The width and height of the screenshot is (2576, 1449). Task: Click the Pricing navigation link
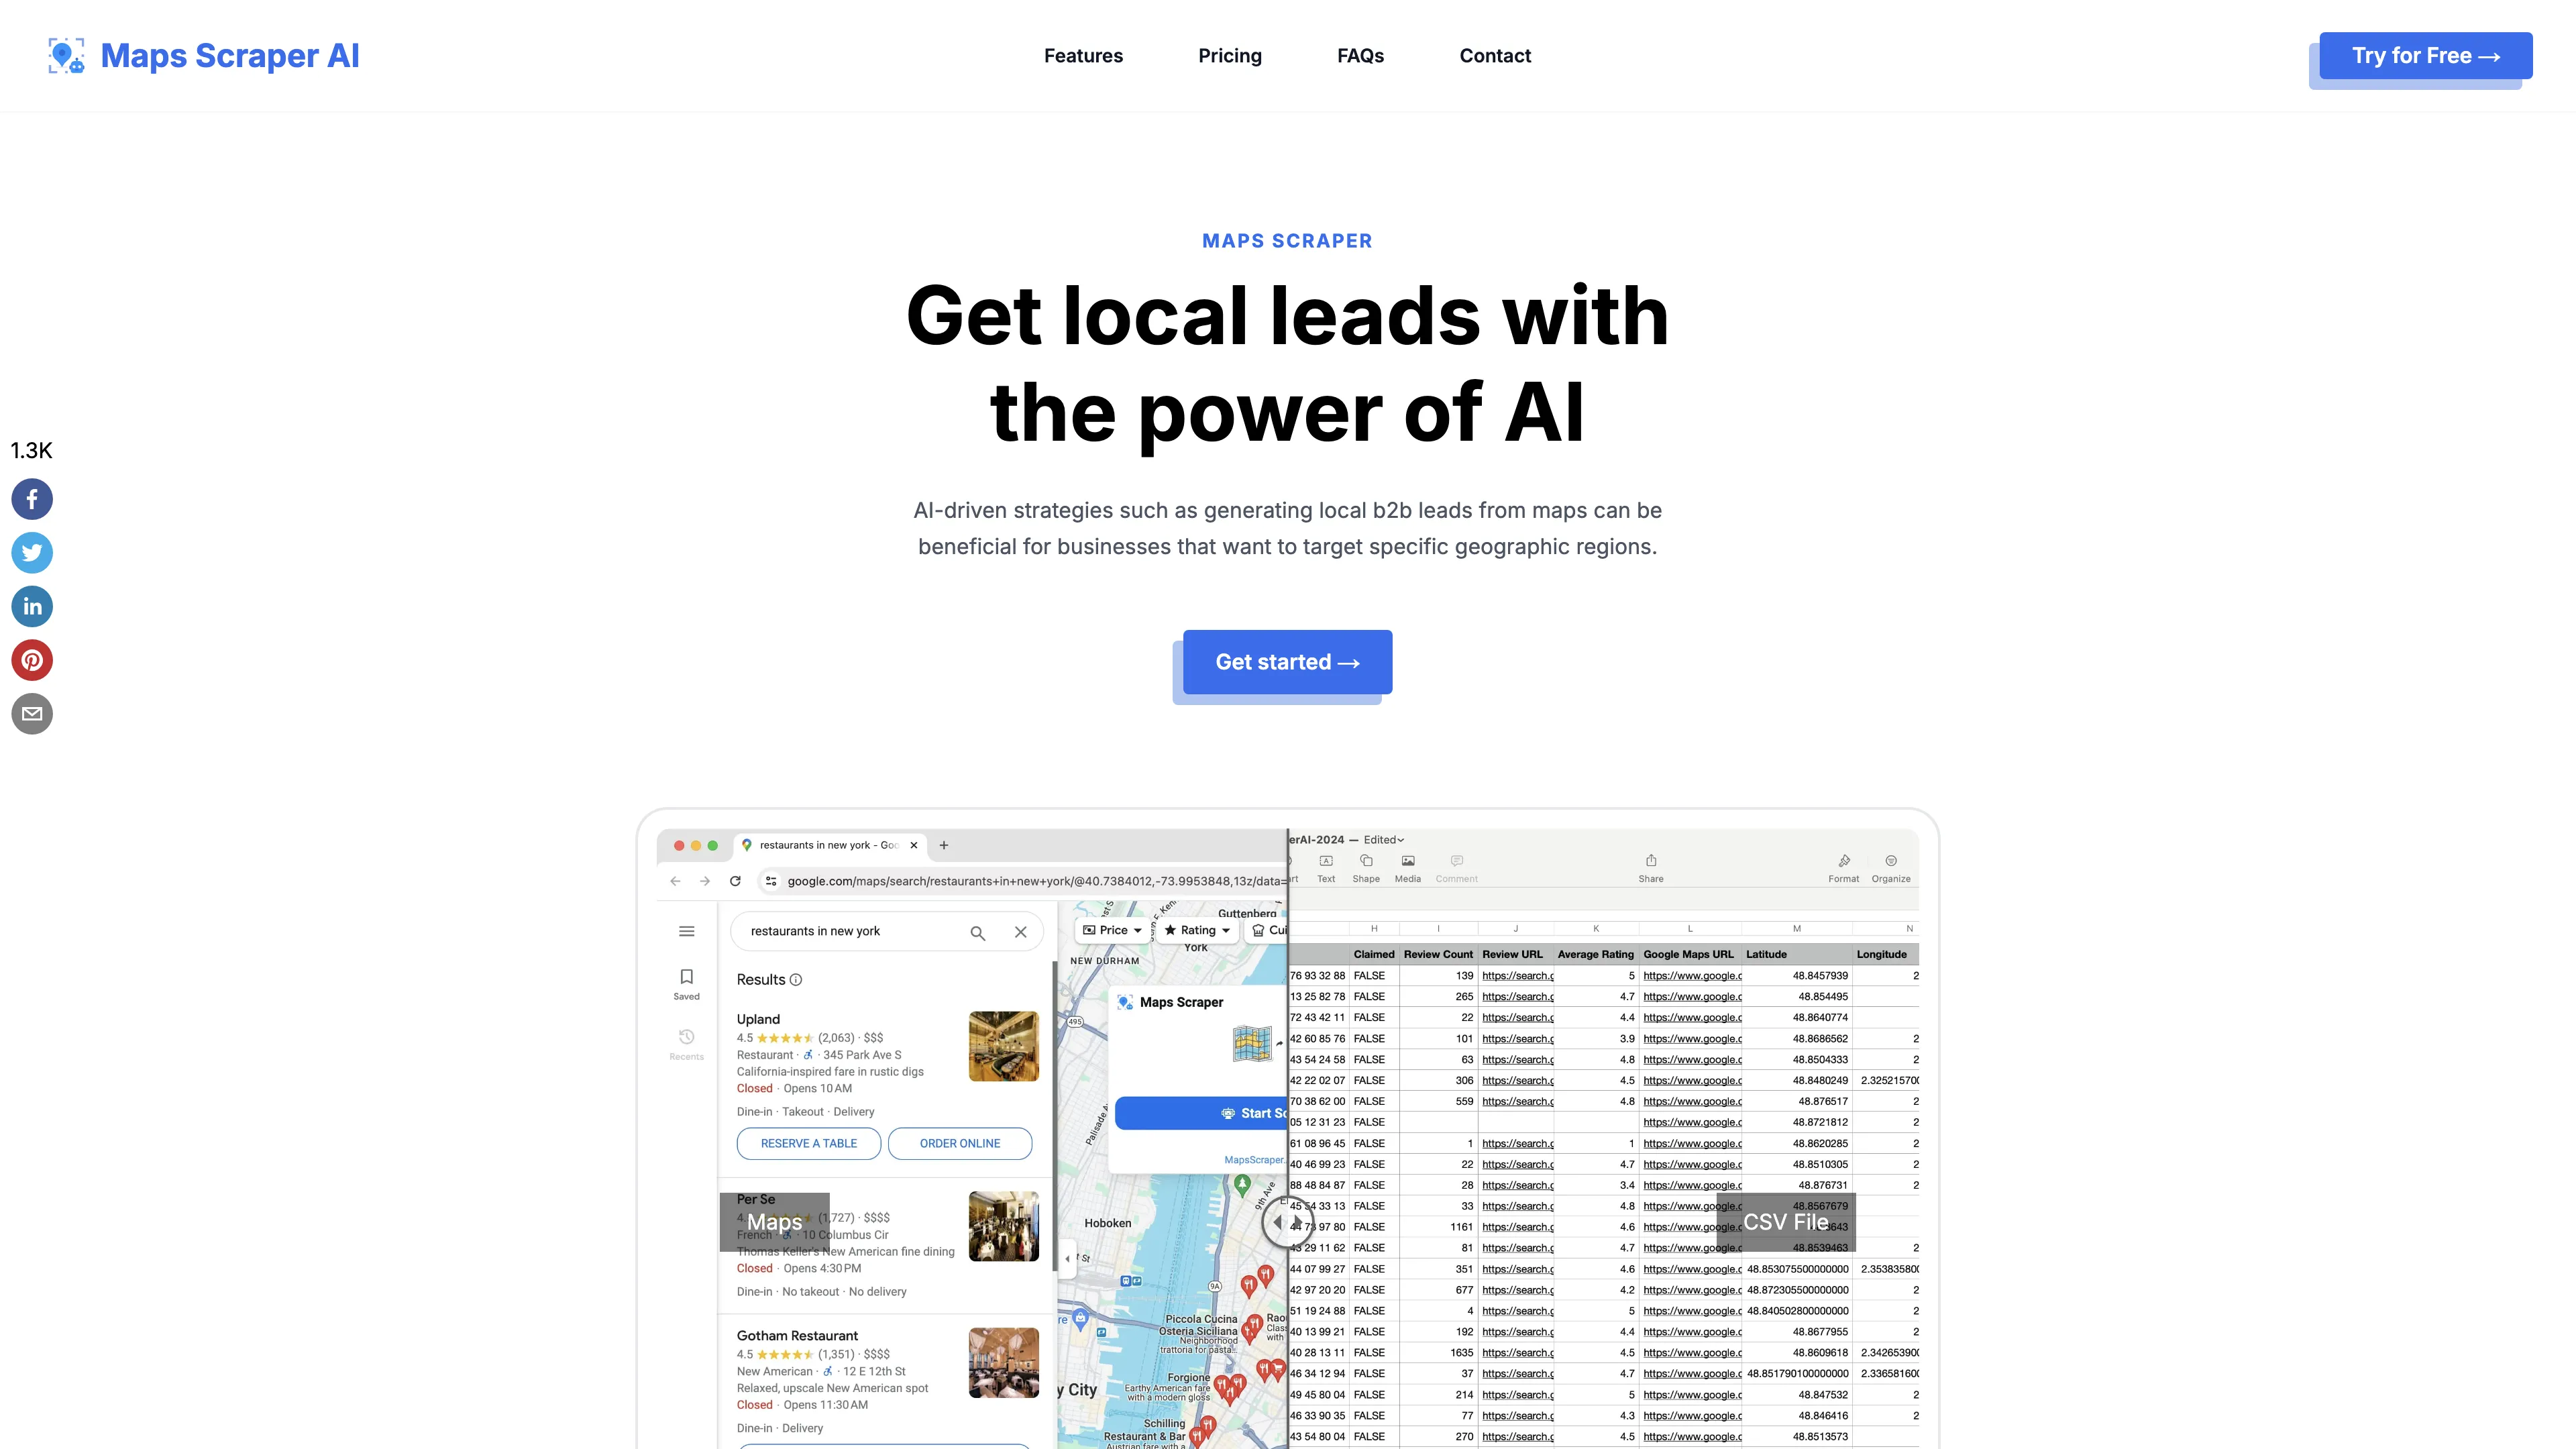(1230, 55)
